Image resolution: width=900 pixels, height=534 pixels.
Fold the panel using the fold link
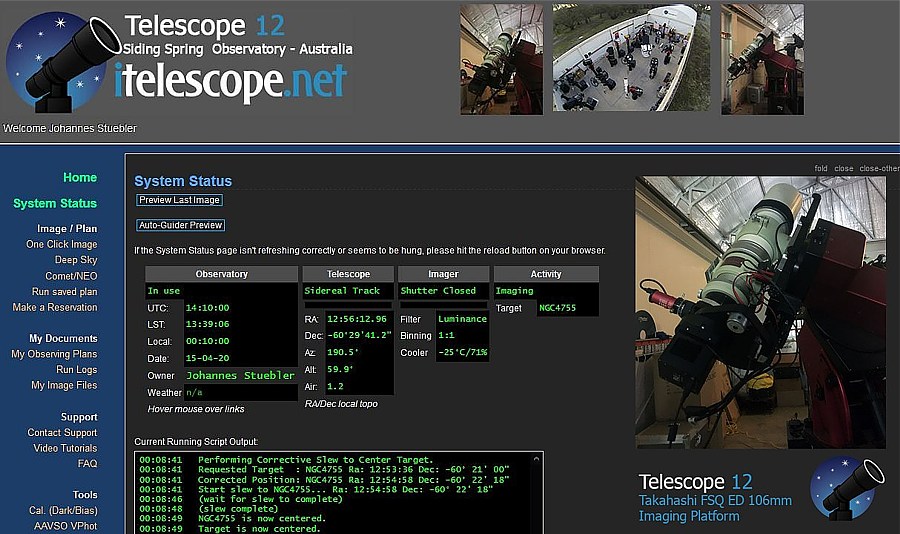820,169
